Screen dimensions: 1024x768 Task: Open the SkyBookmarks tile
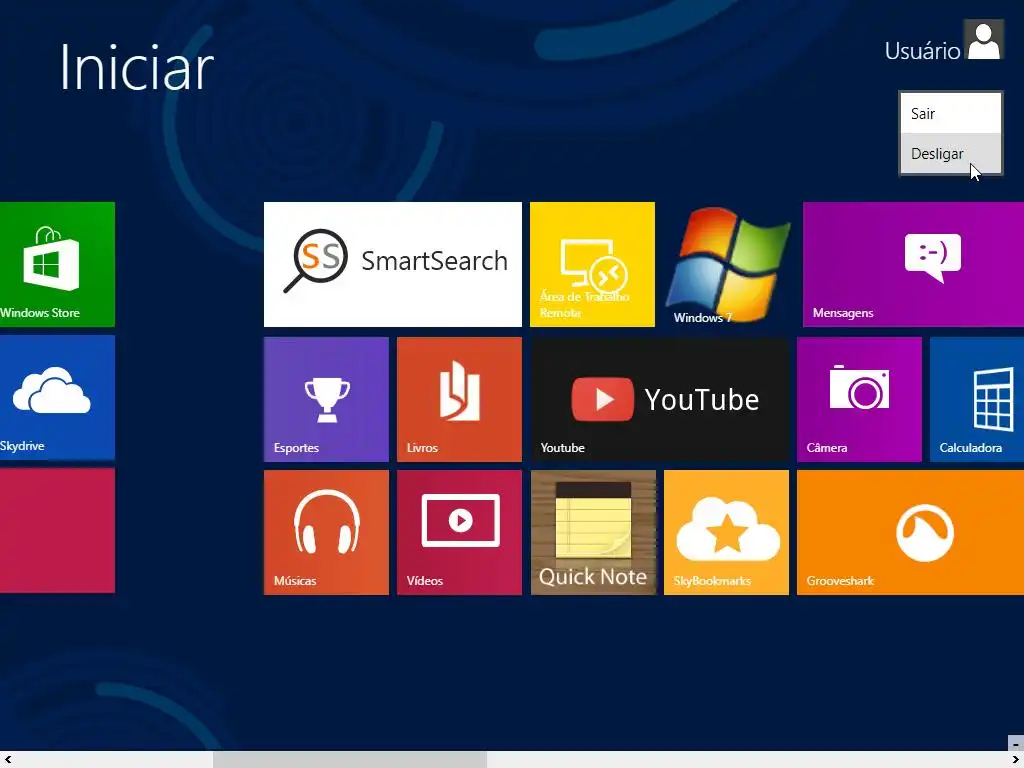726,533
